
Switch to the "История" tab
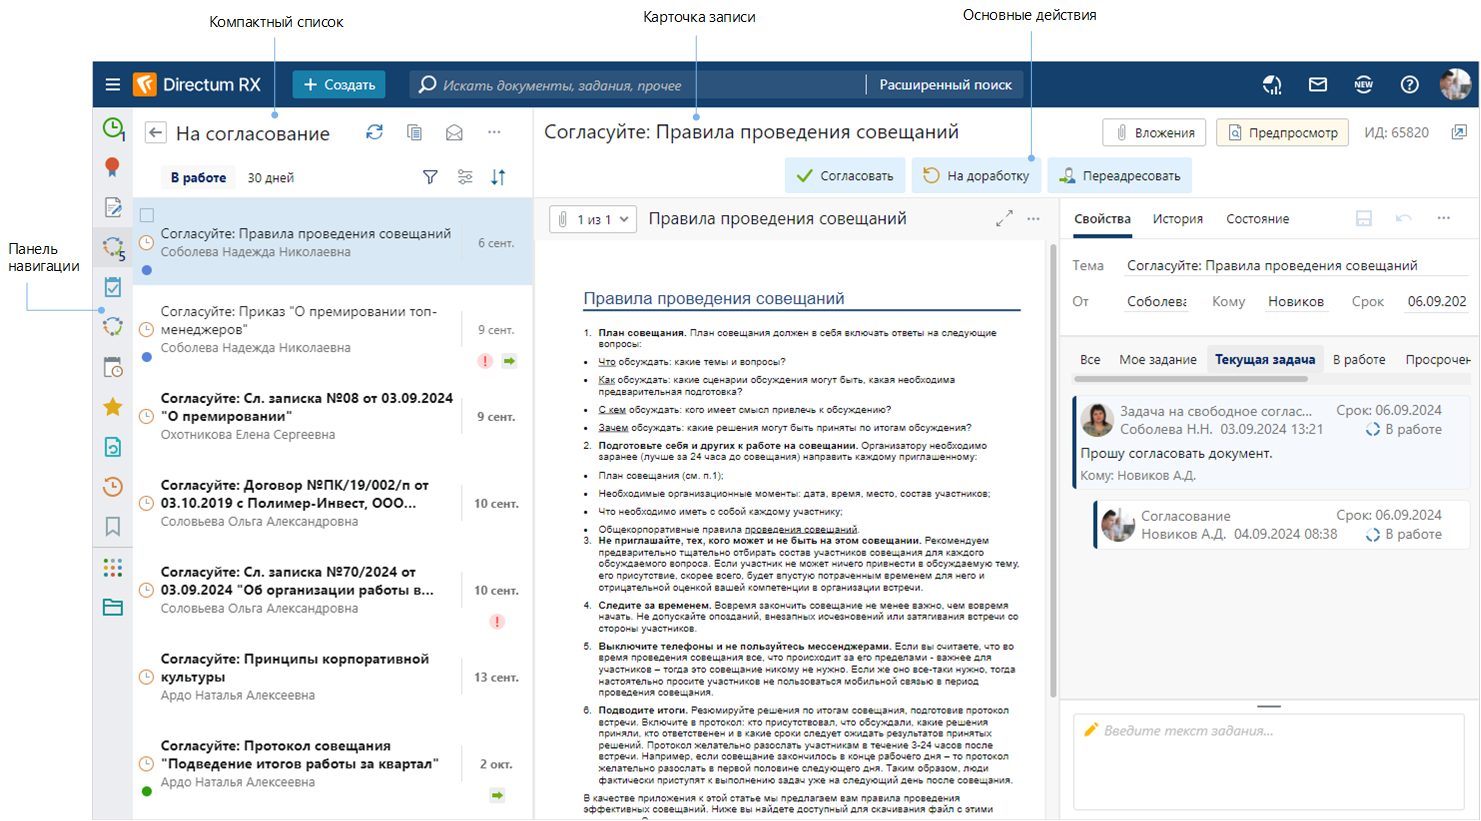tap(1177, 219)
